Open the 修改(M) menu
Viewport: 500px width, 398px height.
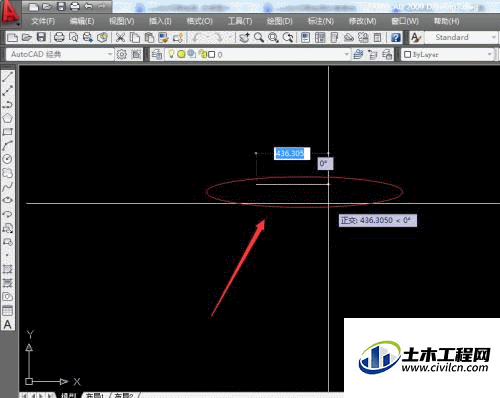(363, 21)
